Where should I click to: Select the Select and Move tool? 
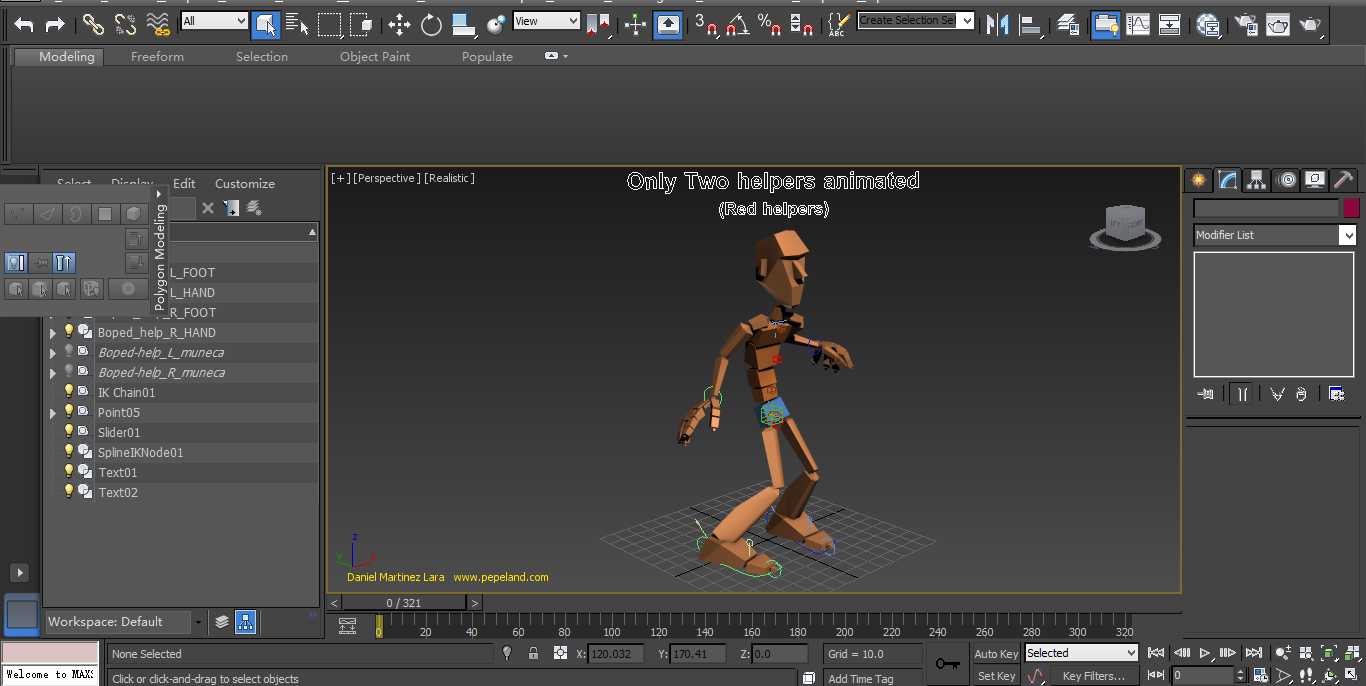coord(399,25)
